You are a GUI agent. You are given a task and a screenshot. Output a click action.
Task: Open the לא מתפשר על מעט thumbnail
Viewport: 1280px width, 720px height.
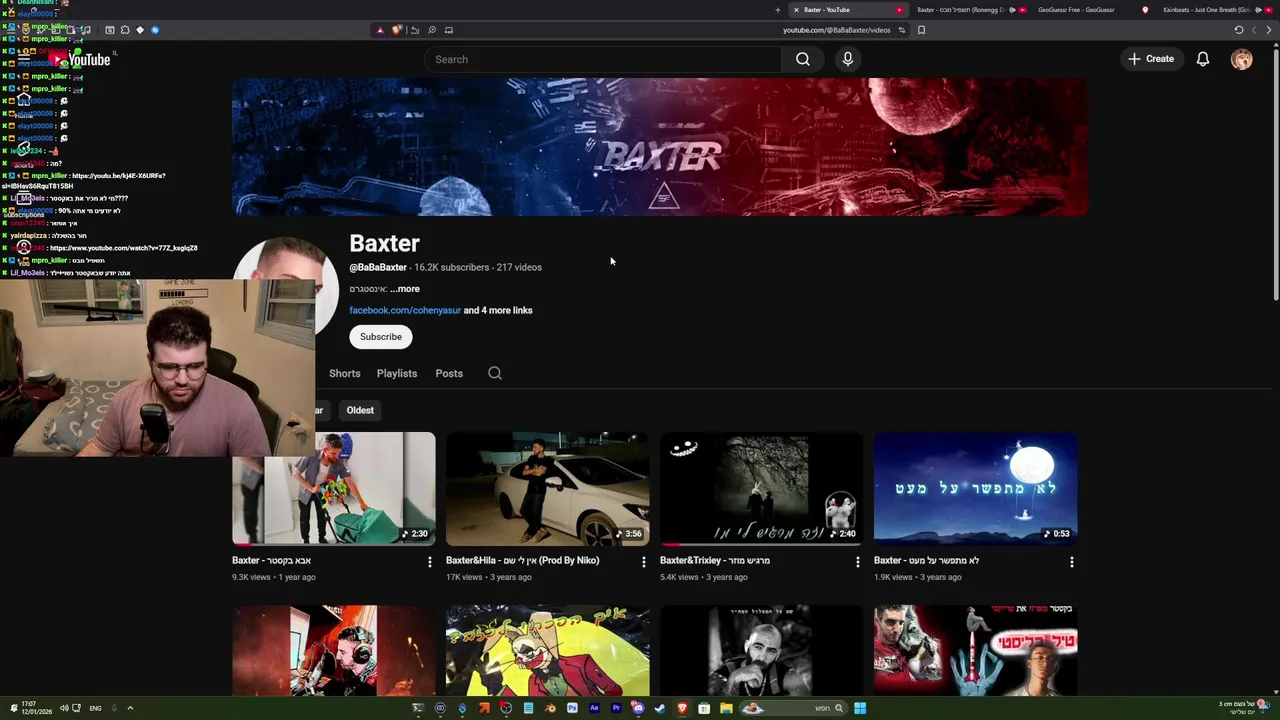(976, 488)
